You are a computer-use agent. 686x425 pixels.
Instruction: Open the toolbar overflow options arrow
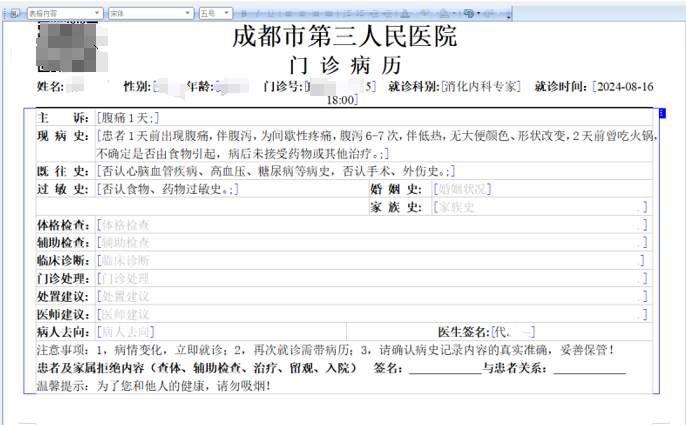[x=508, y=17]
